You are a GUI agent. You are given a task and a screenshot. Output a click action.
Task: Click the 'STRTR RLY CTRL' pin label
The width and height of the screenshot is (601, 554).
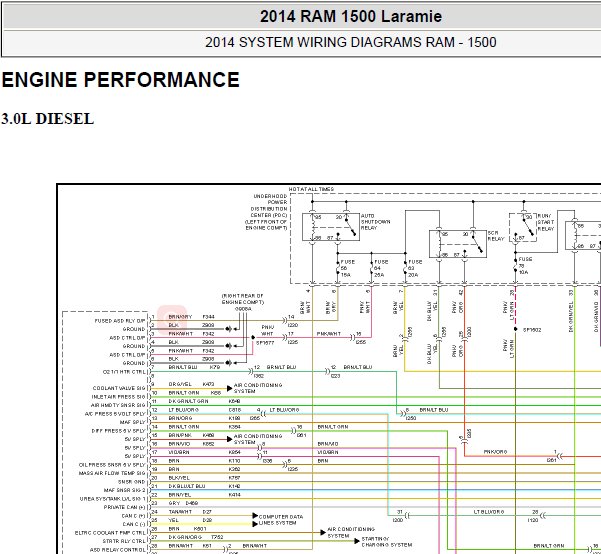point(124,542)
